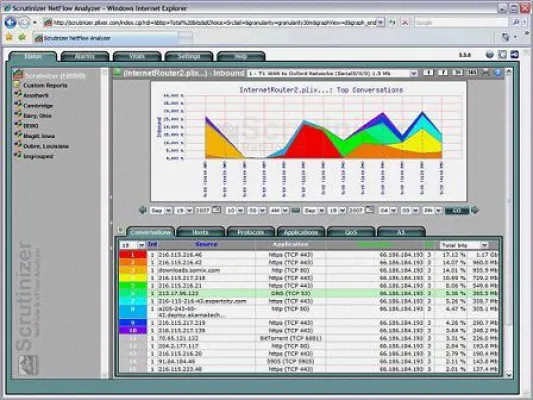This screenshot has width=533, height=400.
Task: Click the right arrow to shift time range forward
Action: (x=475, y=210)
